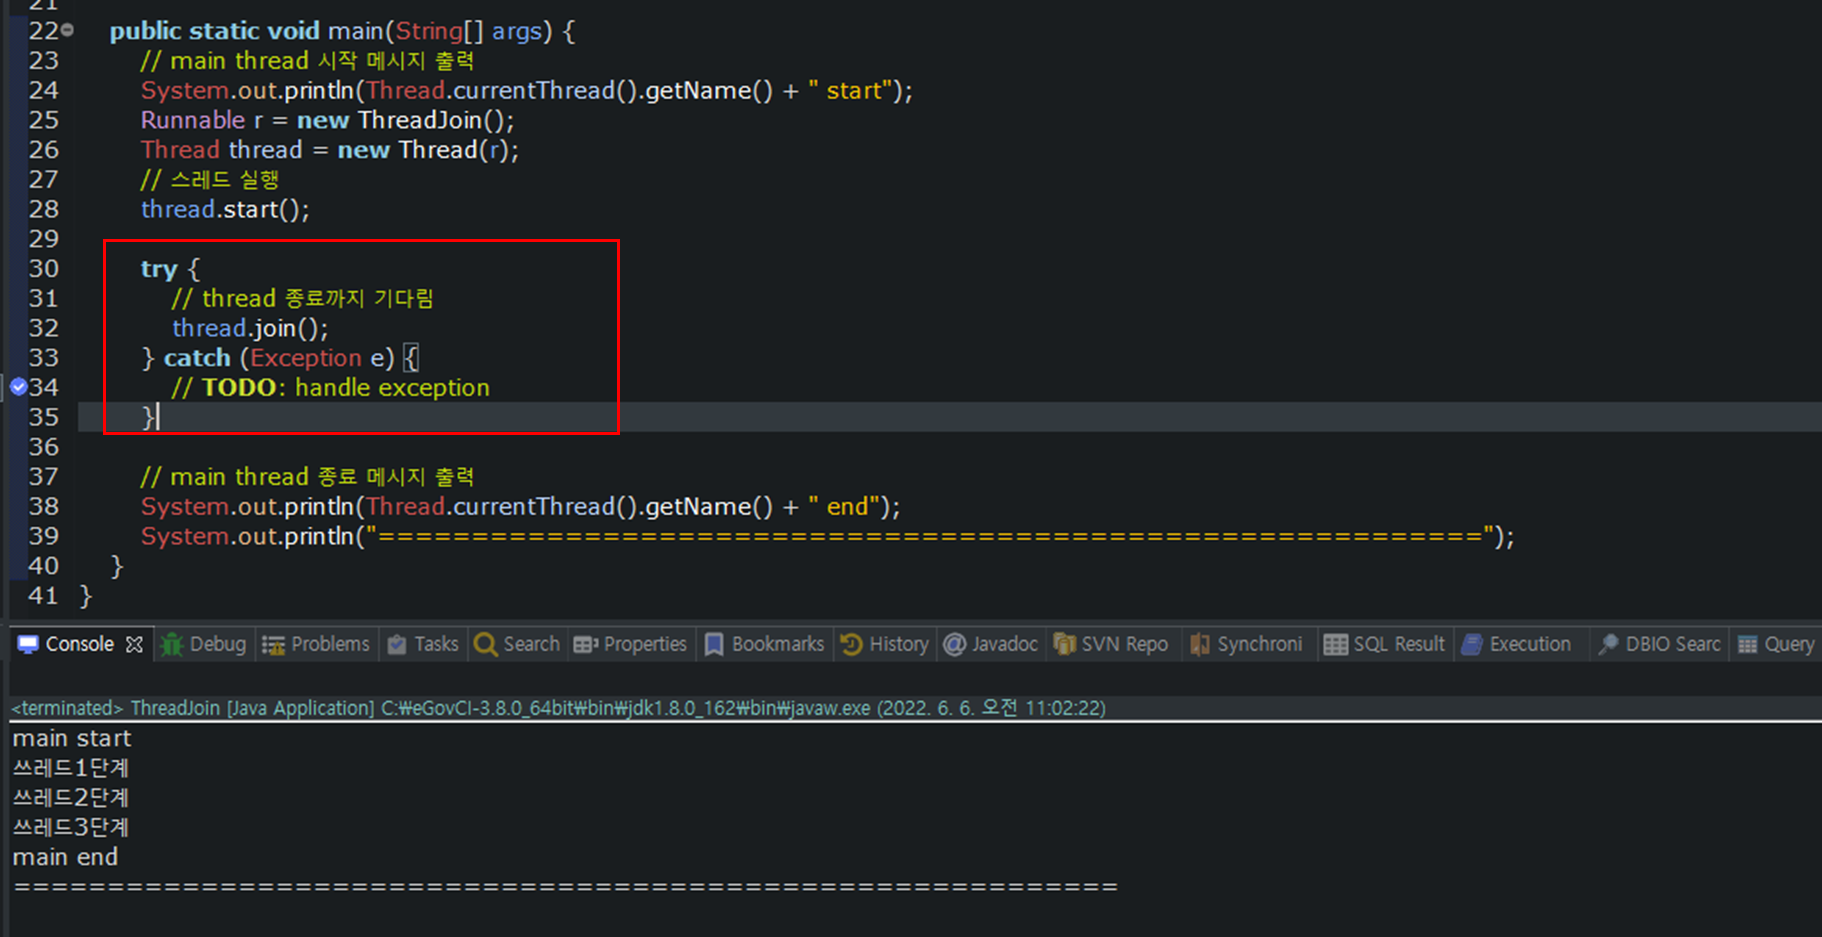
Task: Click the Problems tab icon
Action: click(273, 645)
